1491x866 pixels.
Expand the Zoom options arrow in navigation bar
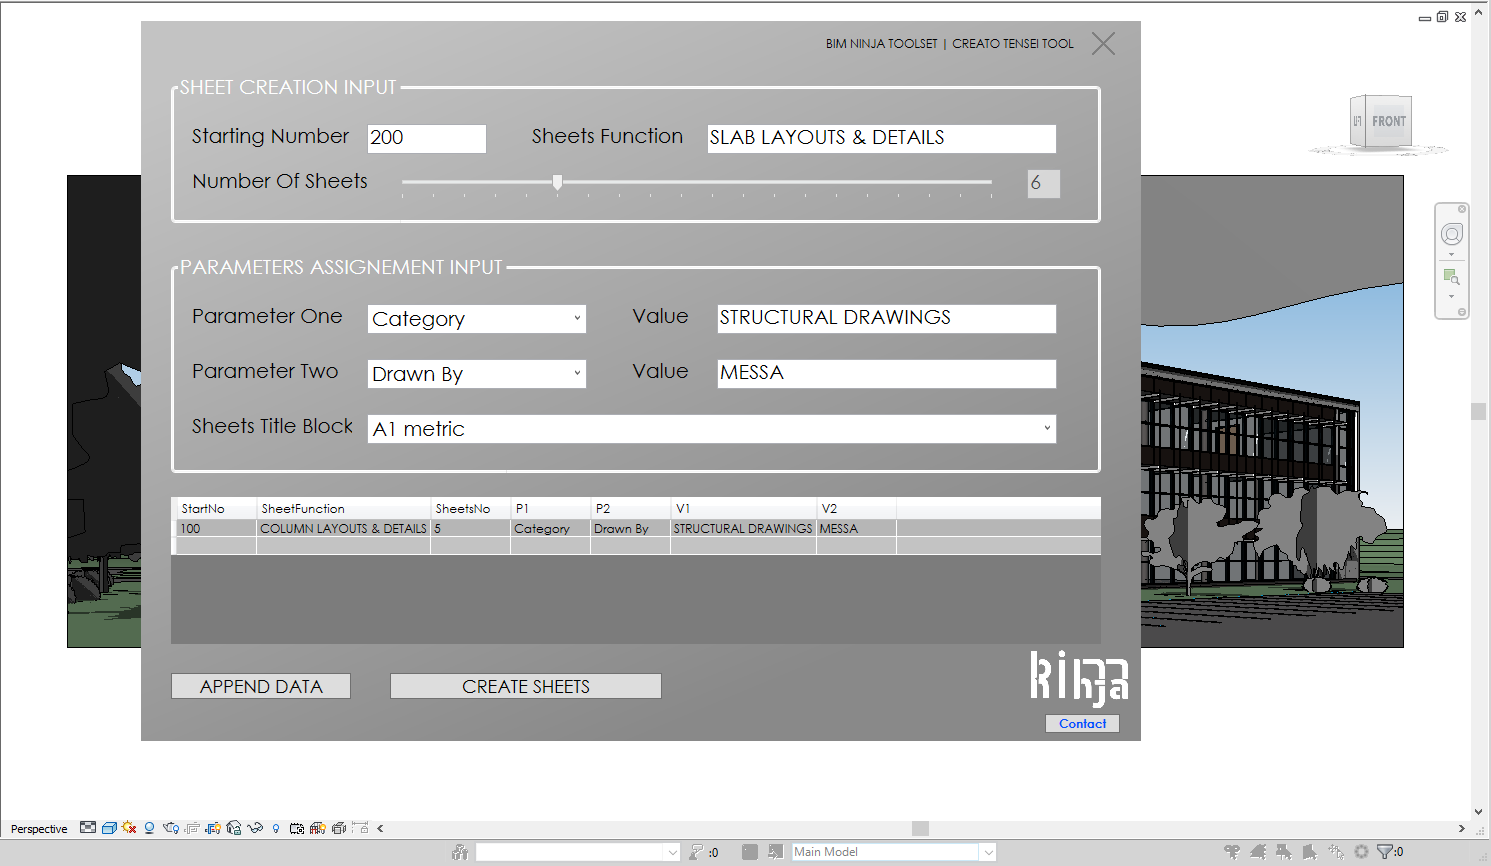point(1452,296)
